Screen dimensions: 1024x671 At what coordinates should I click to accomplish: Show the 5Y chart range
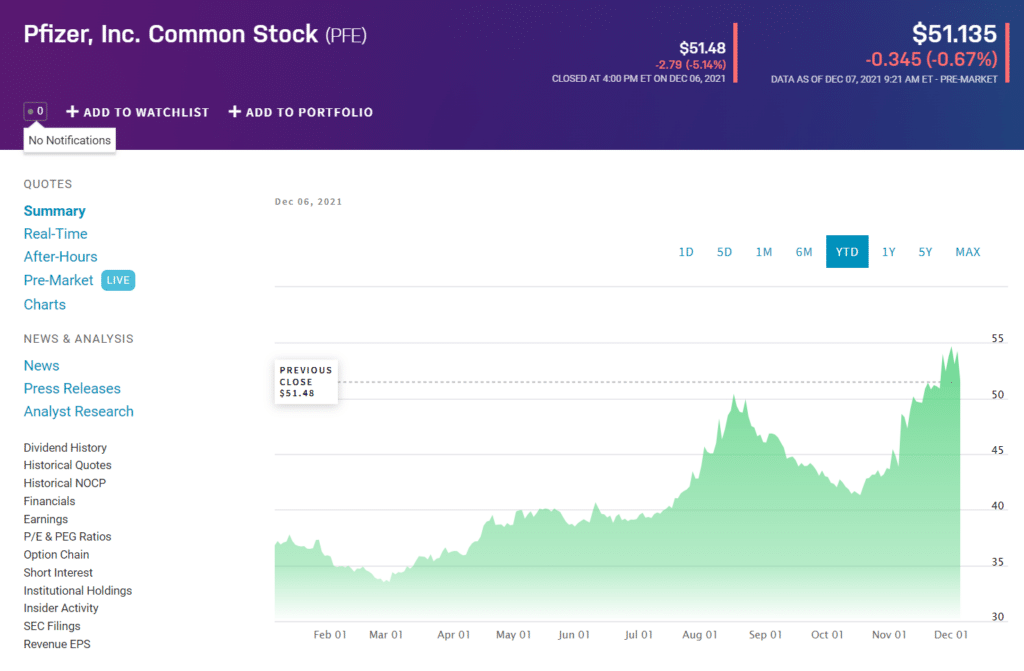(925, 252)
